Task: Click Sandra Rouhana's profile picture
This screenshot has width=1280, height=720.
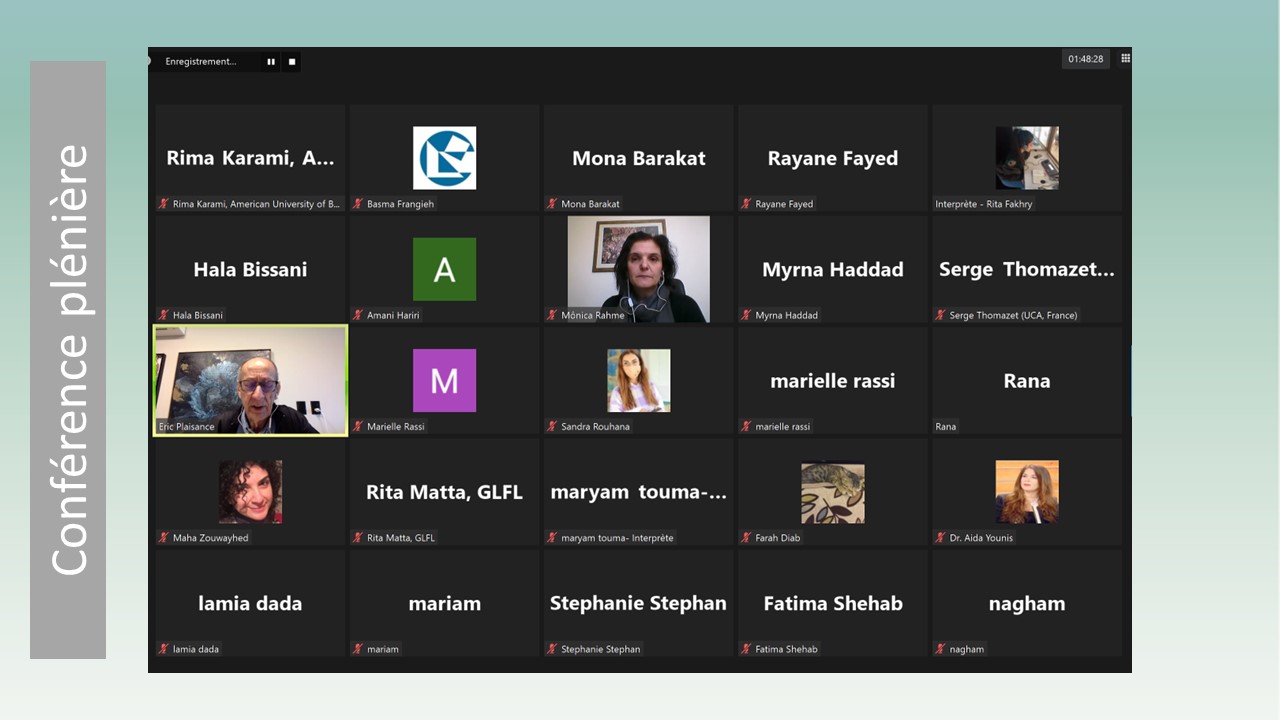Action: (638, 381)
